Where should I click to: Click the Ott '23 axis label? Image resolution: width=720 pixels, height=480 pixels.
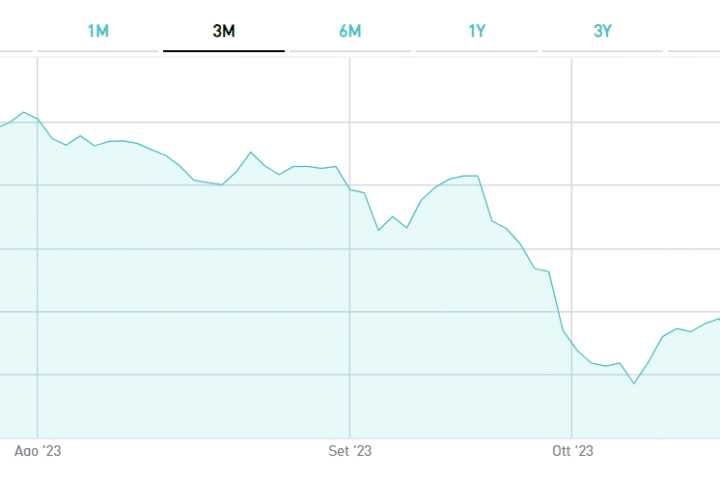(x=573, y=452)
